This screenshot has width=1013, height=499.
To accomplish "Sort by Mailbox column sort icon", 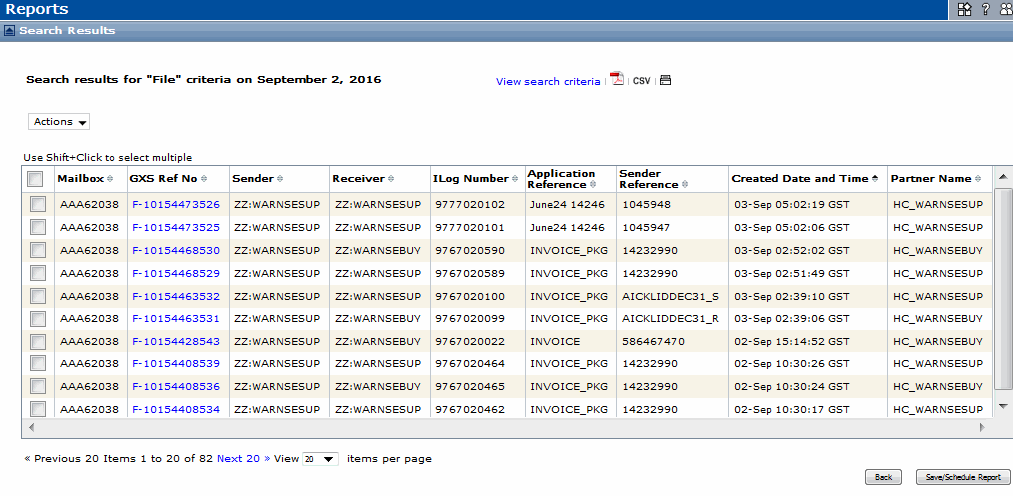I will (110, 179).
